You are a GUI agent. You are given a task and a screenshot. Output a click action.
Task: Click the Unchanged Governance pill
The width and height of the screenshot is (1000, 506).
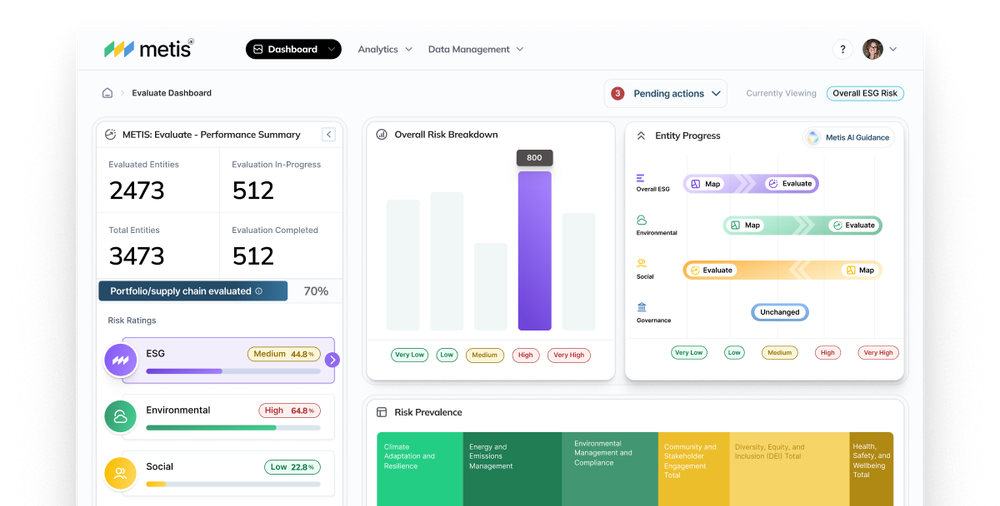(x=780, y=312)
